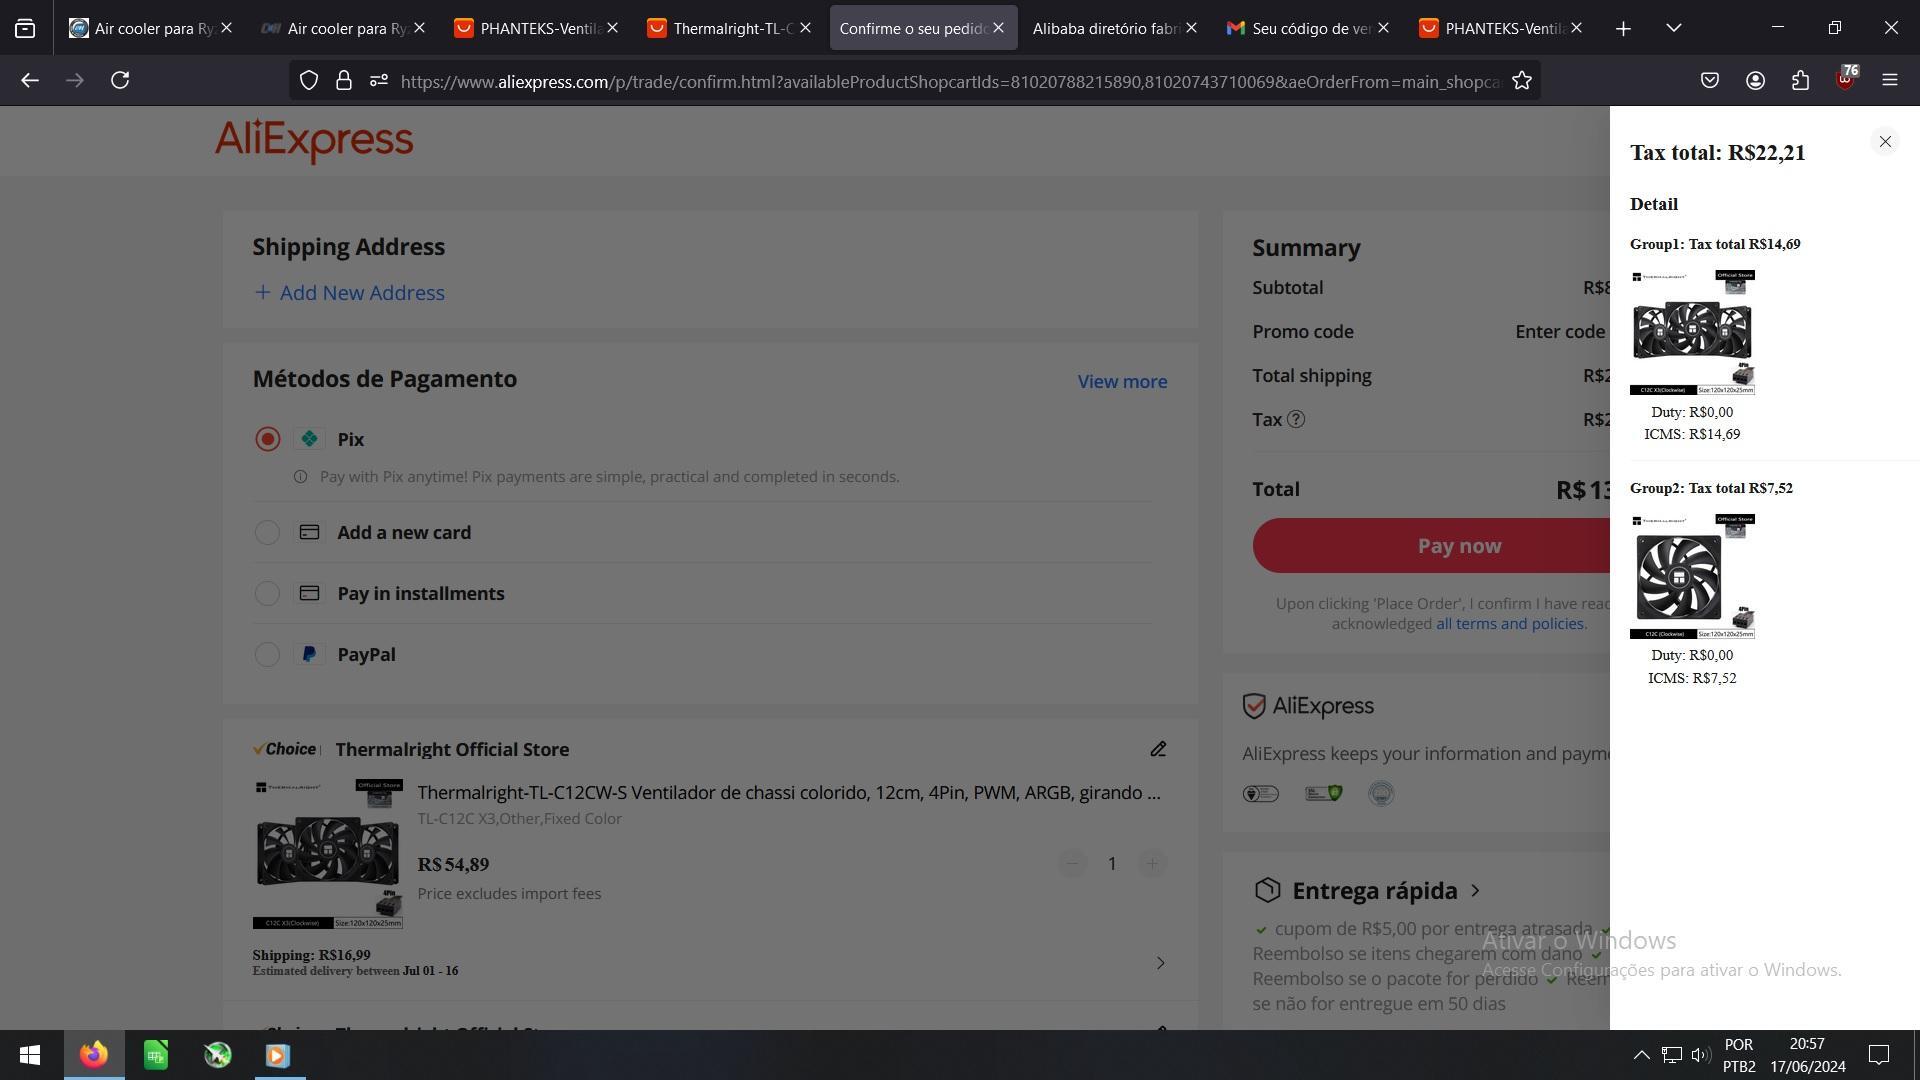Choose Pay in installments radio option

pyautogui.click(x=267, y=593)
